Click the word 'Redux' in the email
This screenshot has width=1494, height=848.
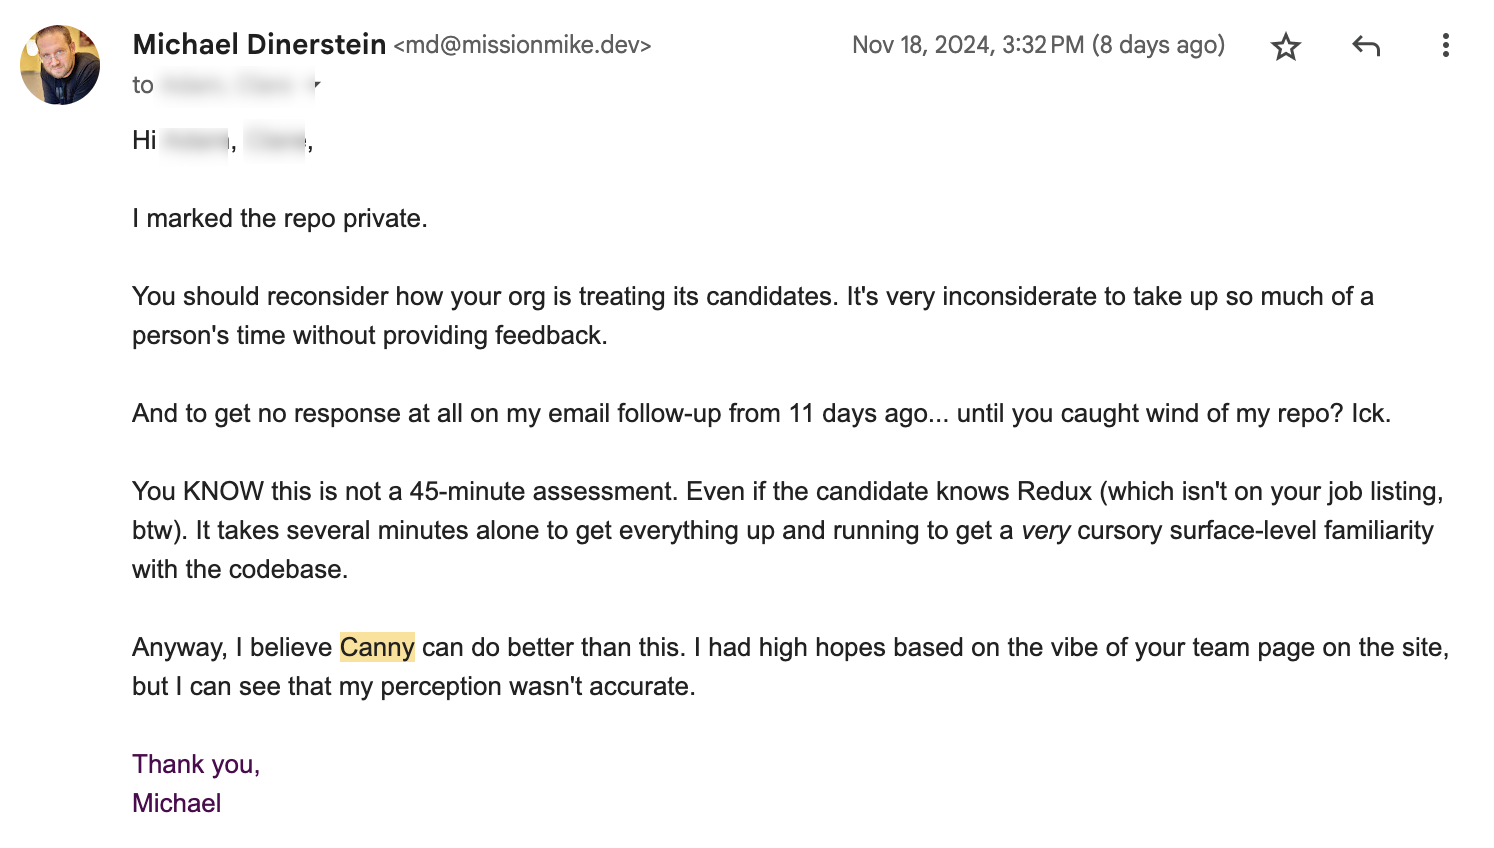[x=1054, y=491]
